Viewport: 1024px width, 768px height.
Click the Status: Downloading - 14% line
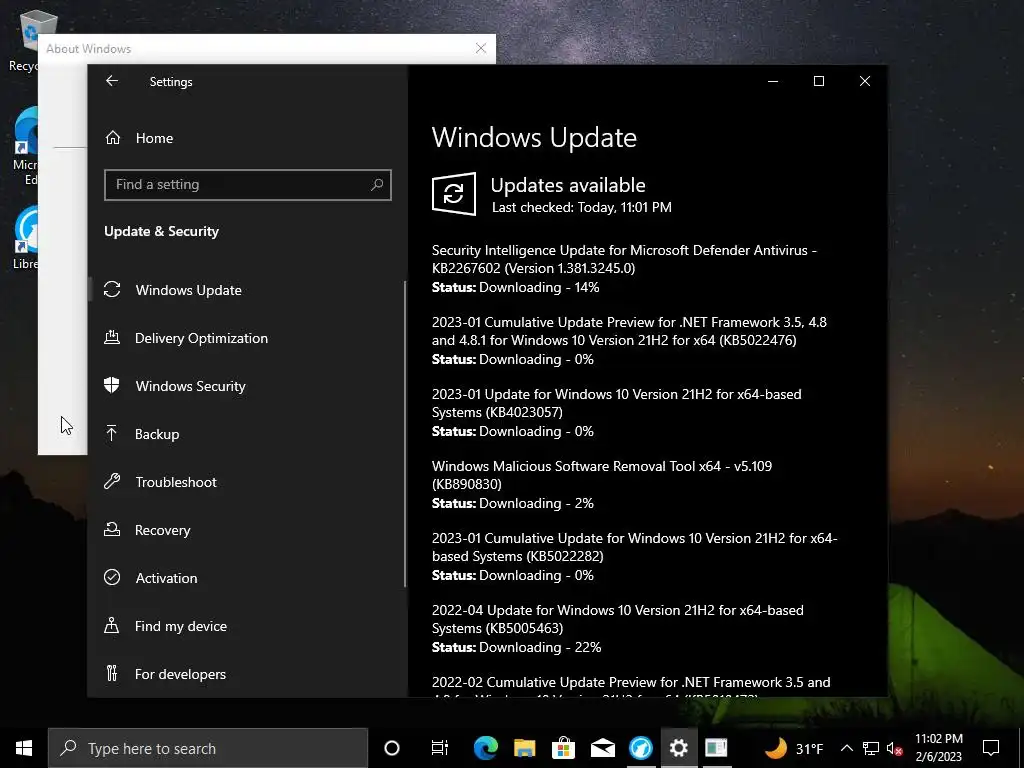tap(515, 287)
